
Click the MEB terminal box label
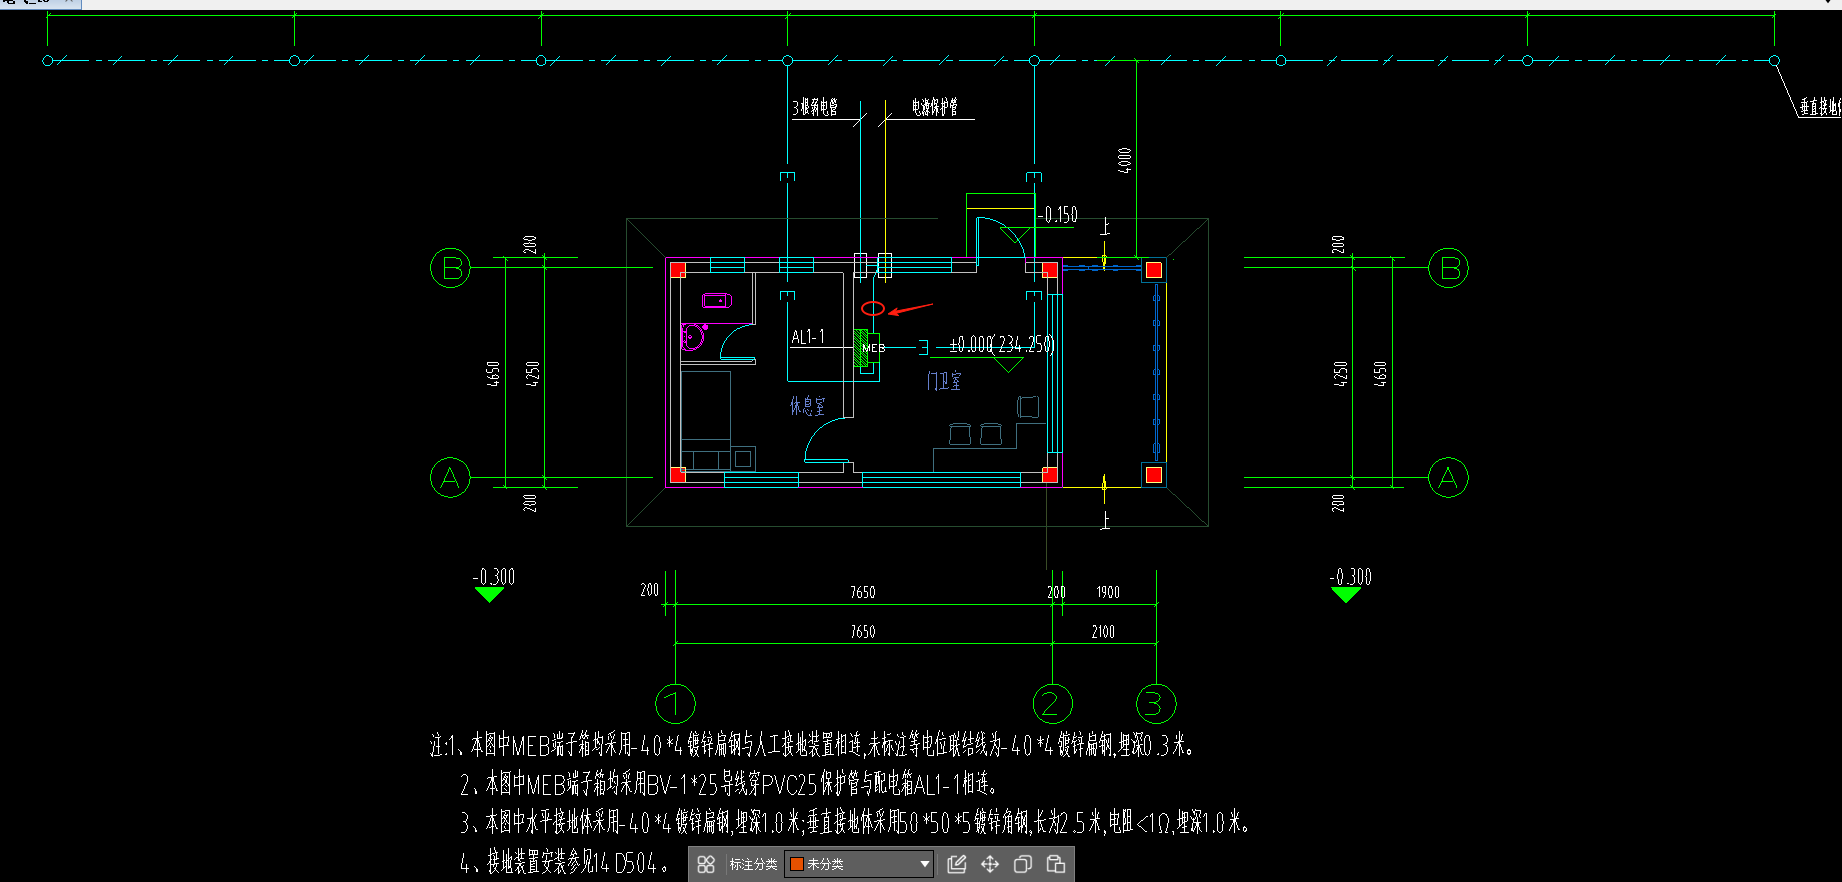click(x=874, y=348)
